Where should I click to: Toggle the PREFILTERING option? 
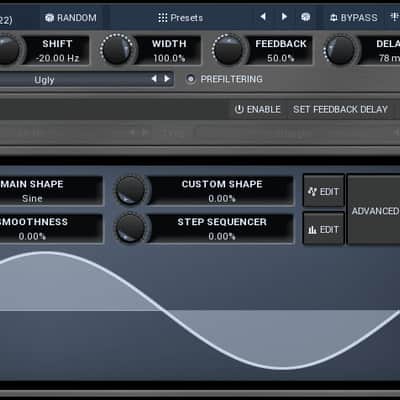(224, 79)
